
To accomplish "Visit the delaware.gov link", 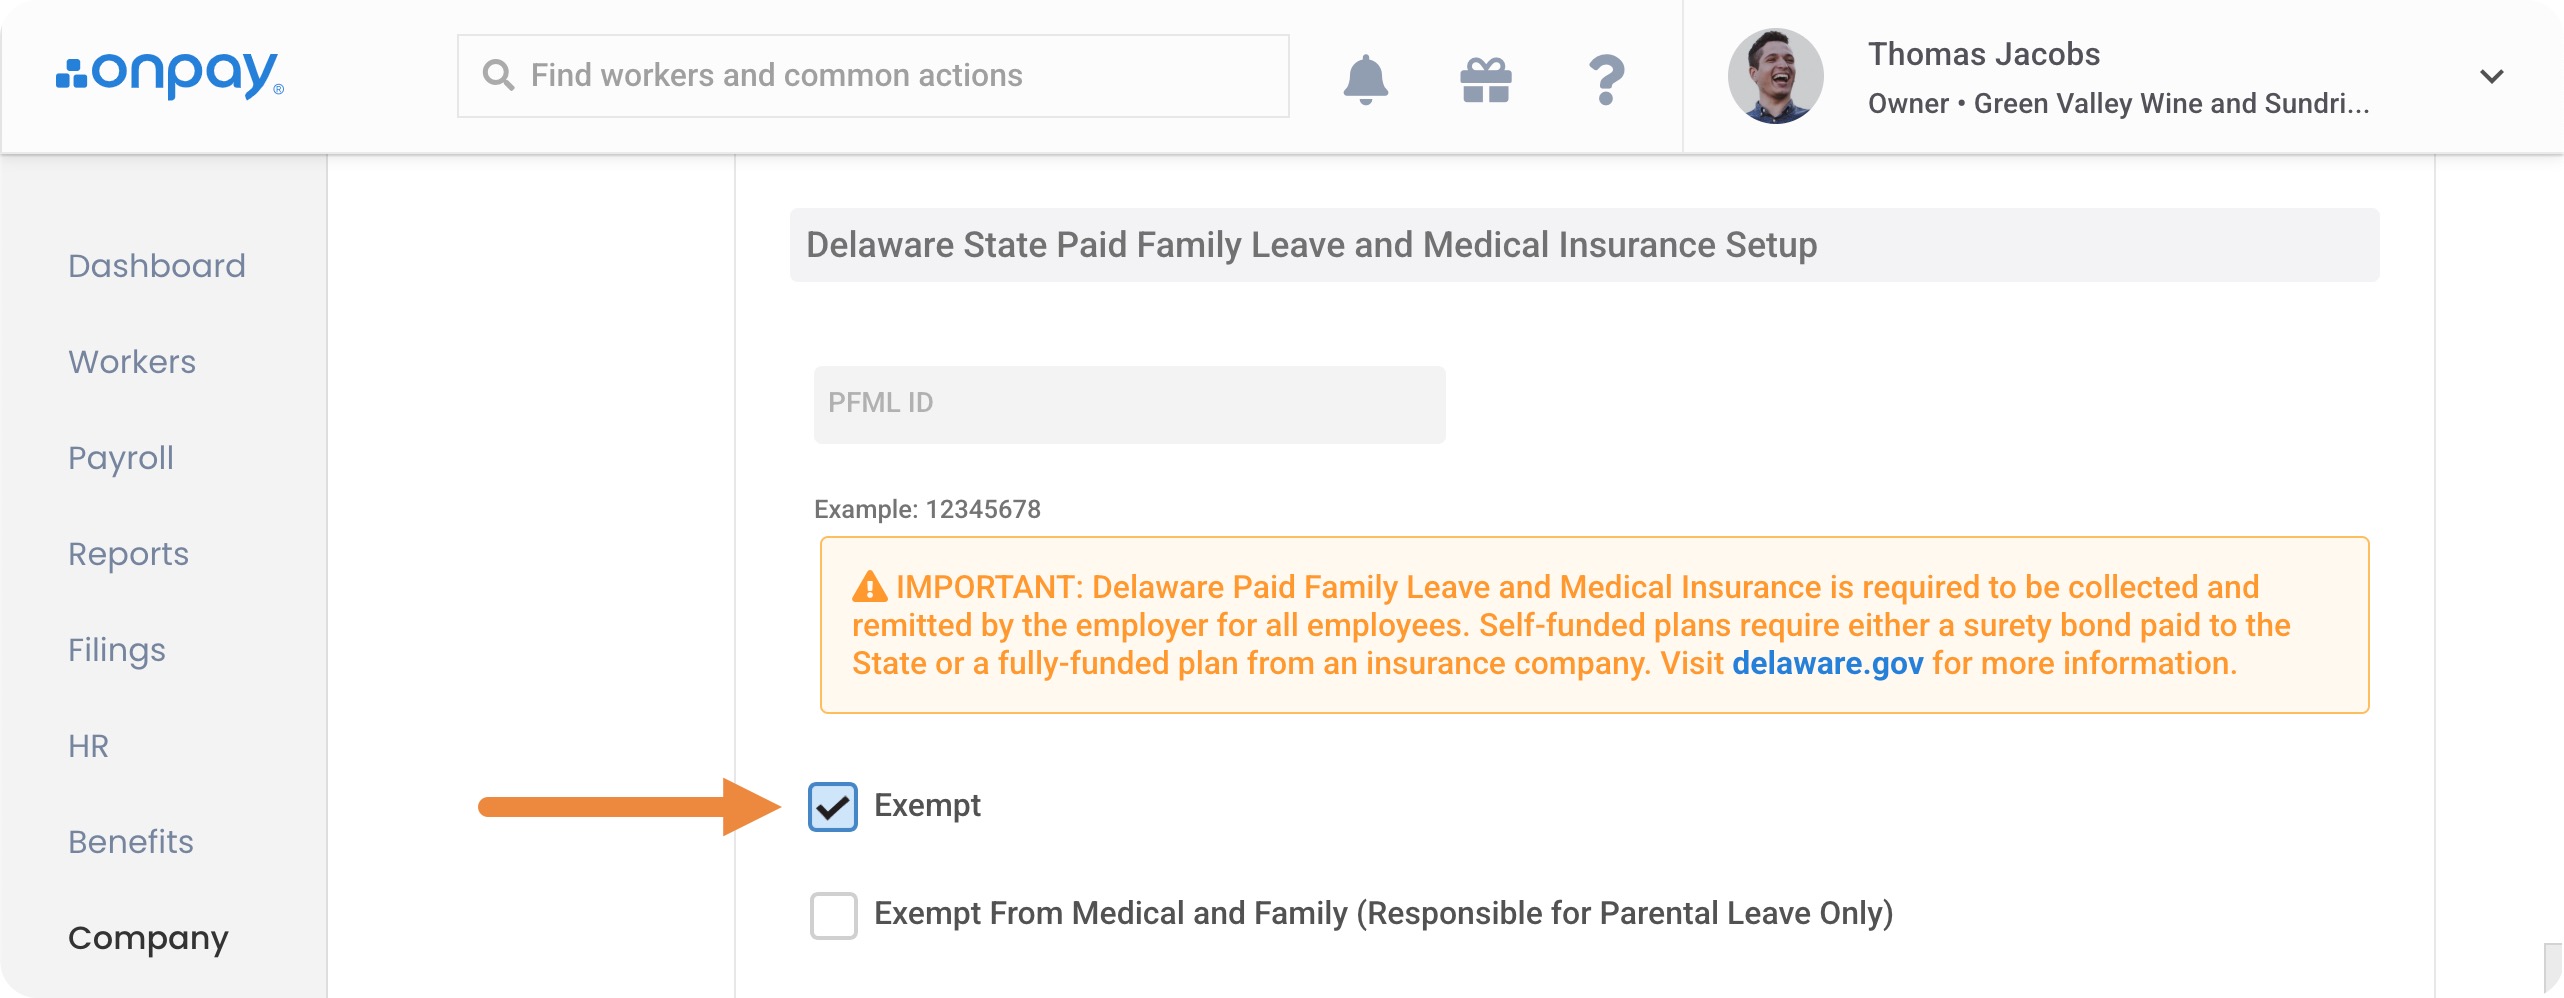I will coord(1827,663).
